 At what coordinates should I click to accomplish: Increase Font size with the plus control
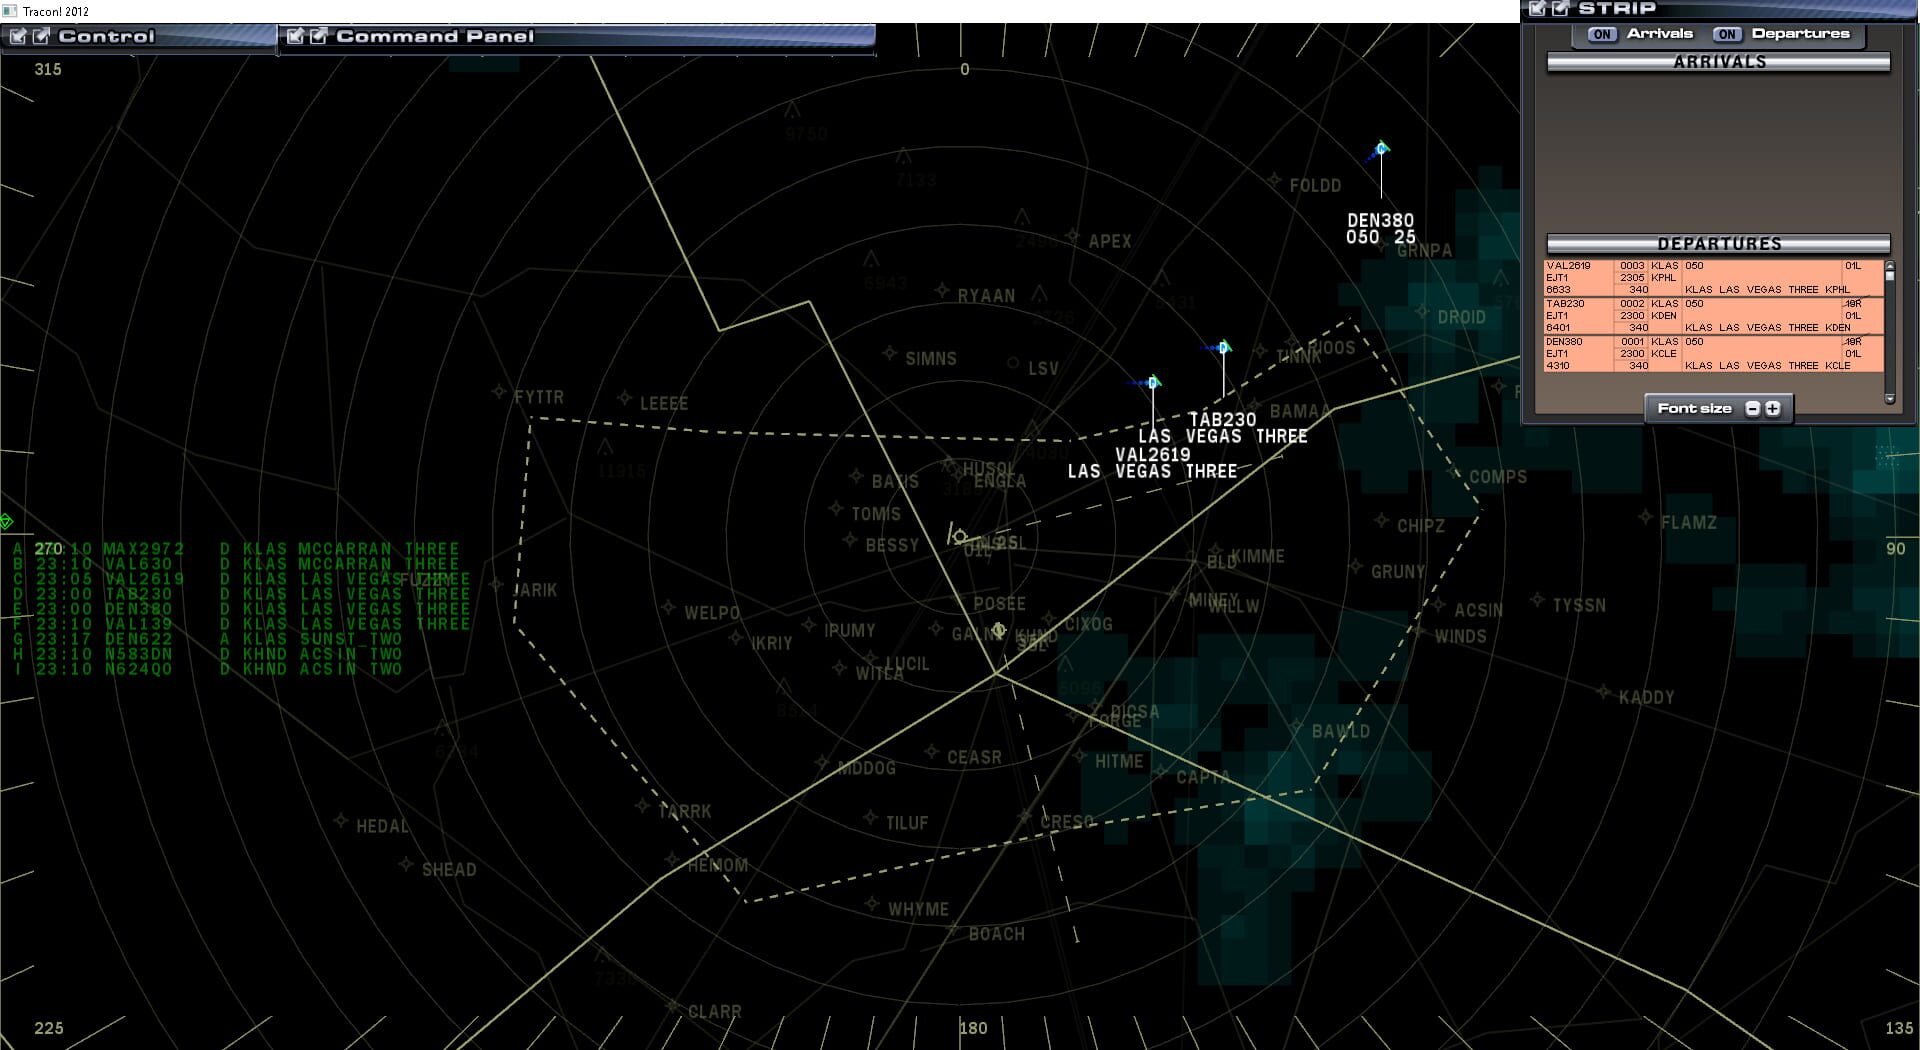point(1771,408)
